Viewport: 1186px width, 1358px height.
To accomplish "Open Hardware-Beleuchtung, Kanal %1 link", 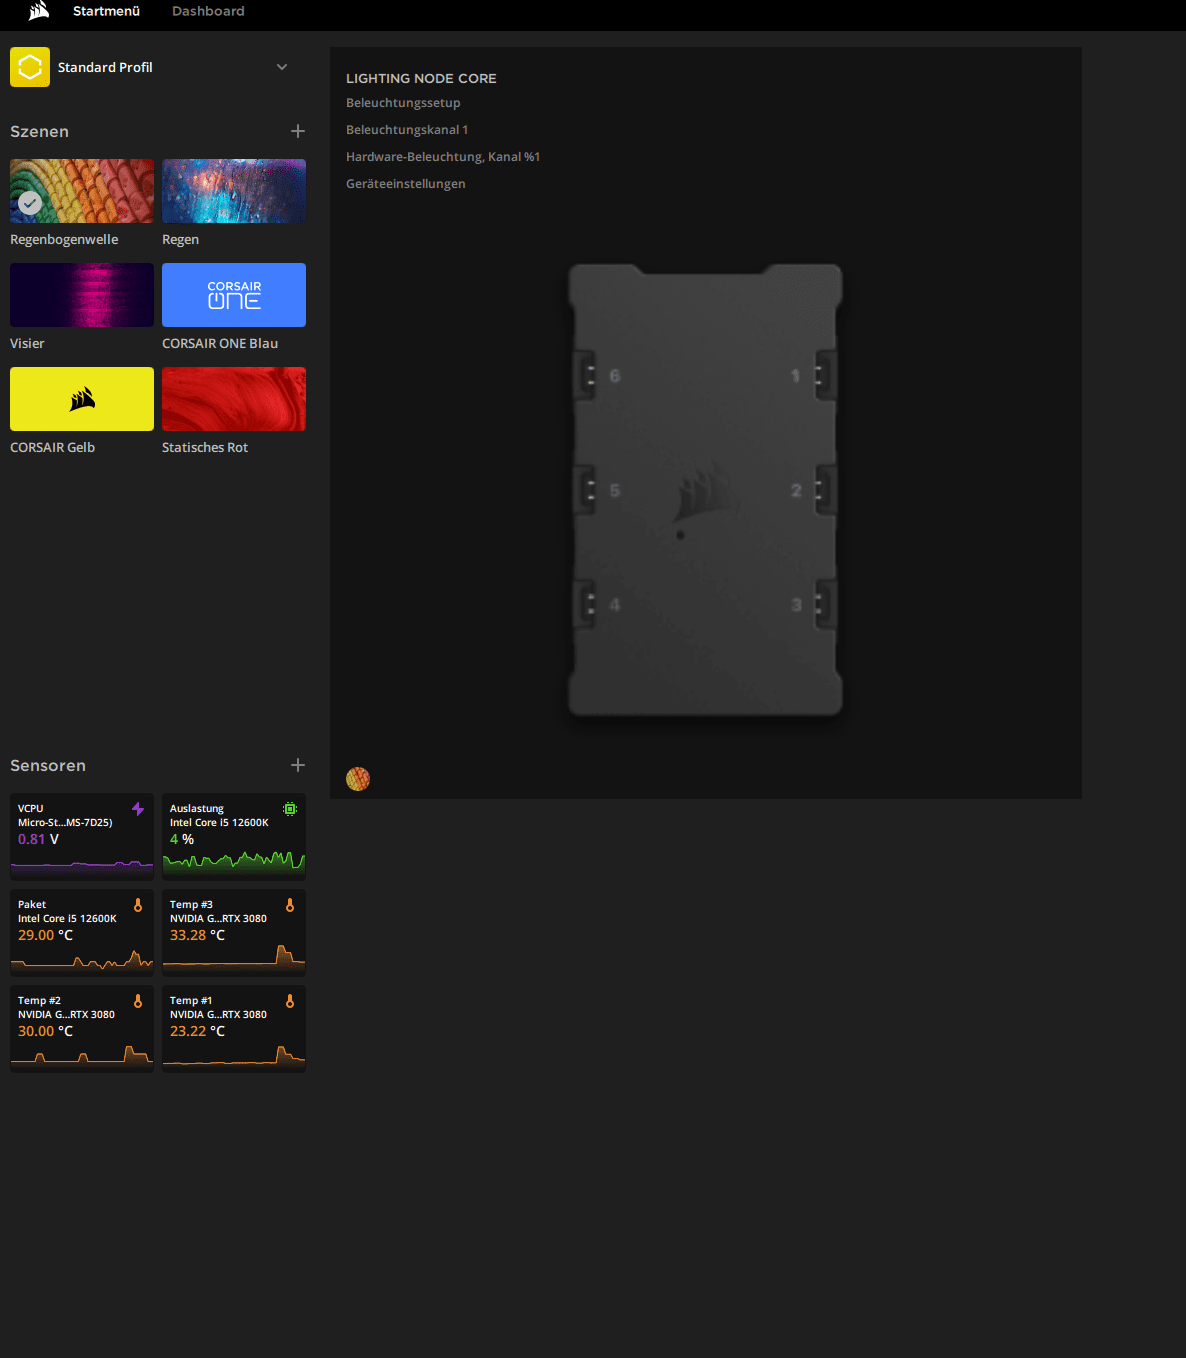I will click(443, 157).
